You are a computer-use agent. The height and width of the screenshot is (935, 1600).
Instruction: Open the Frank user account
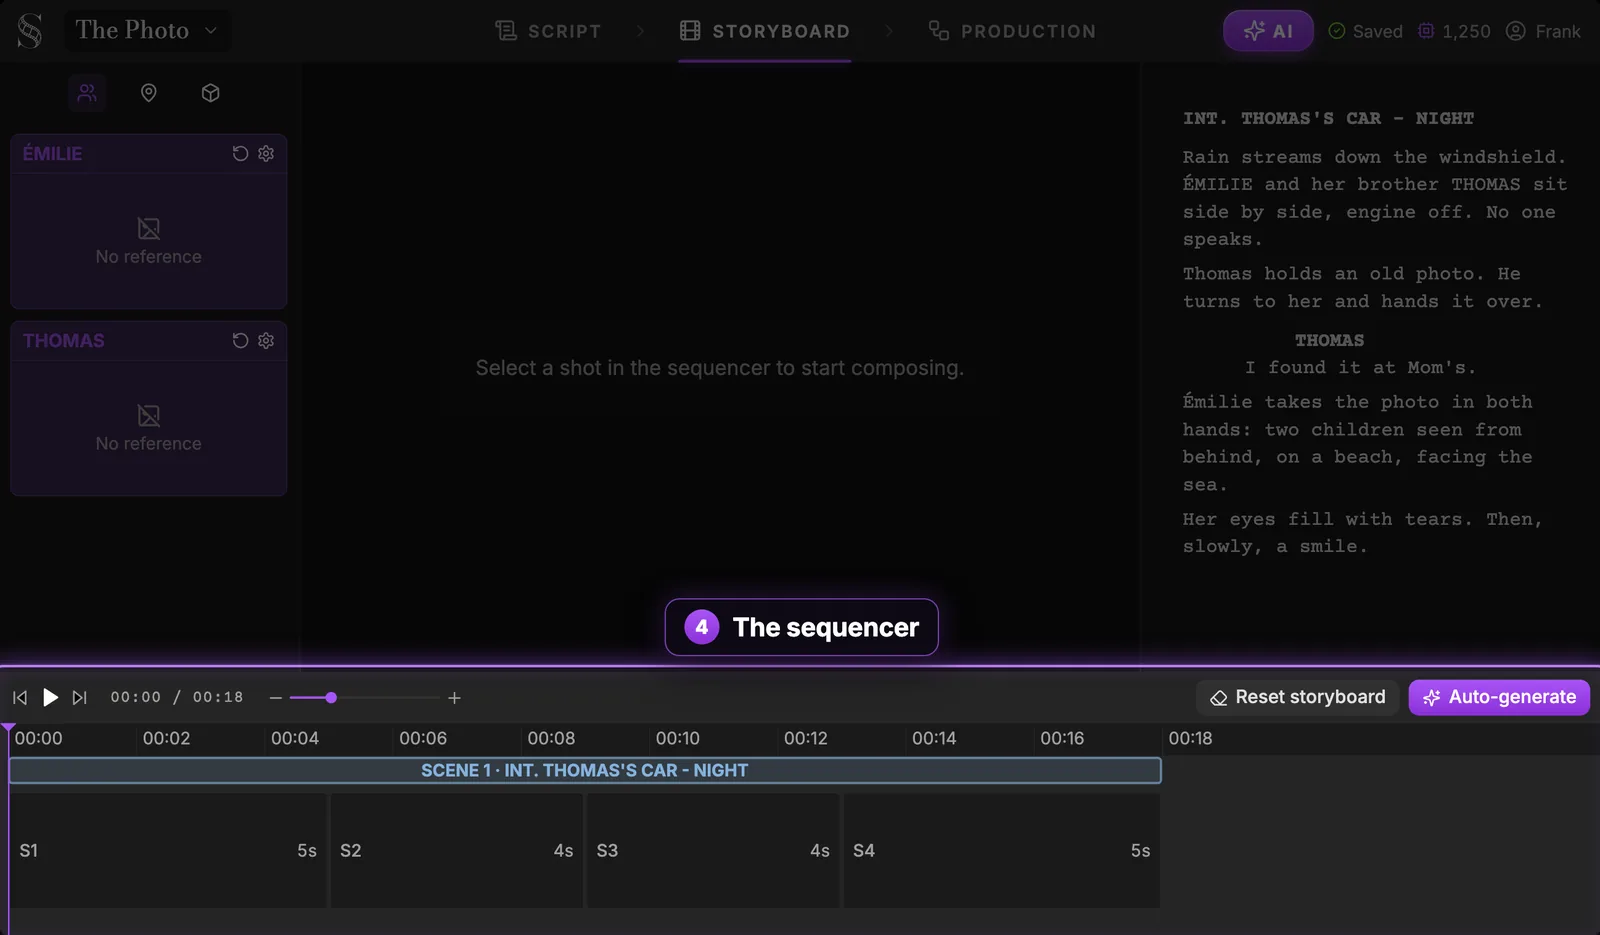coord(1543,31)
